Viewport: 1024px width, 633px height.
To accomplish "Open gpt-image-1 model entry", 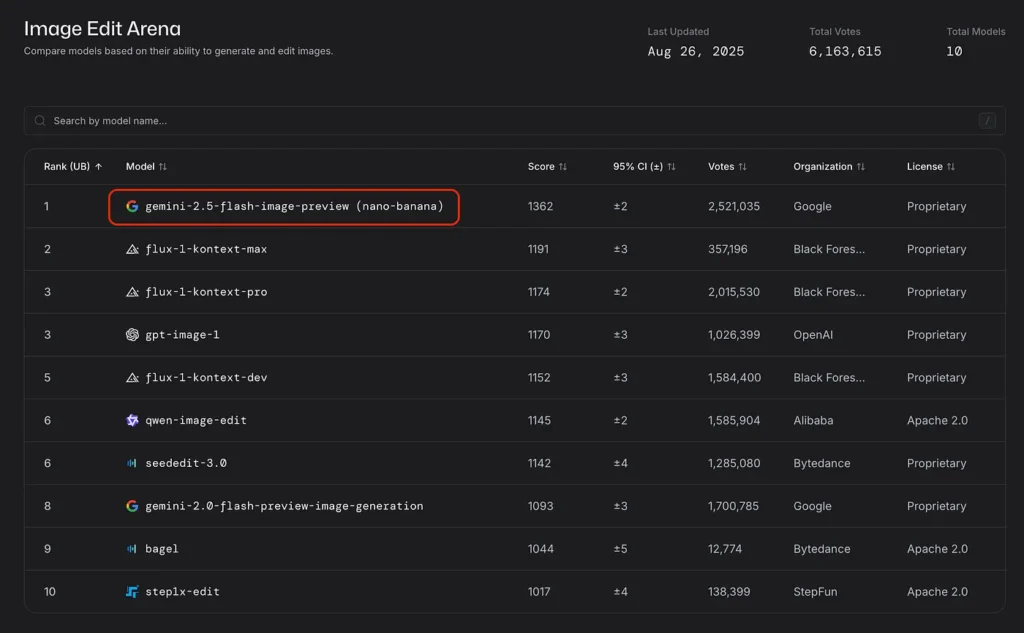I will (x=182, y=334).
